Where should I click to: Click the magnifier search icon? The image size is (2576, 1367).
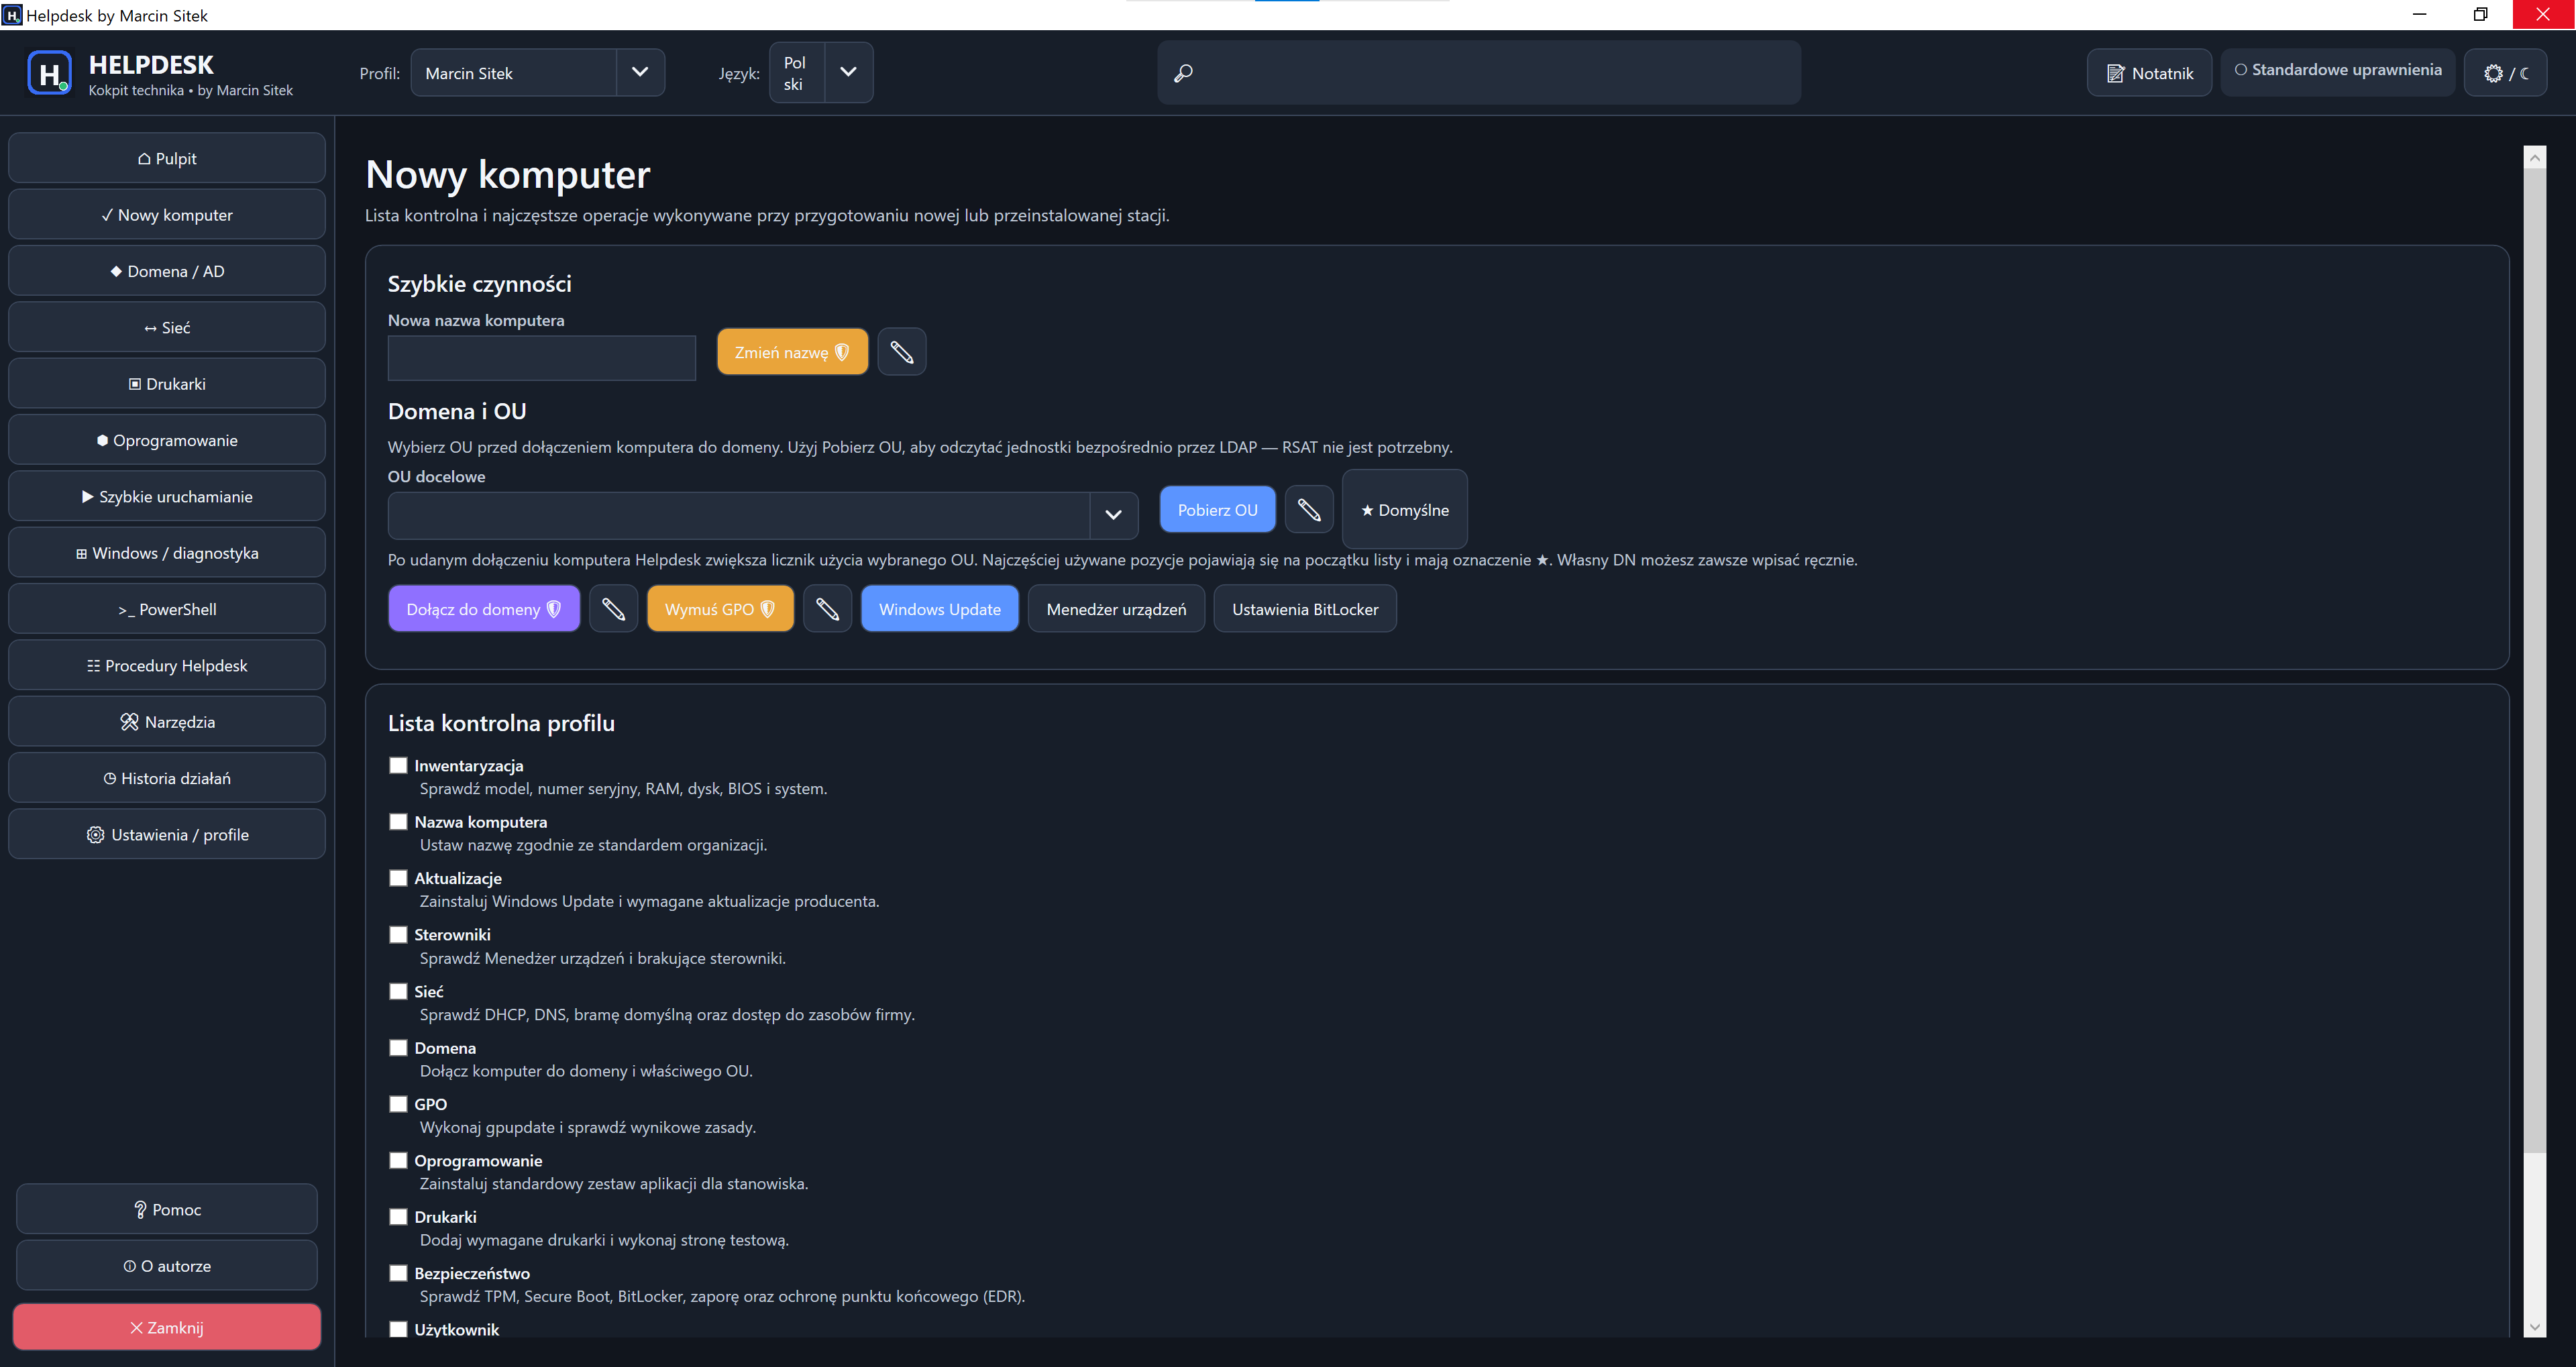click(x=1183, y=73)
